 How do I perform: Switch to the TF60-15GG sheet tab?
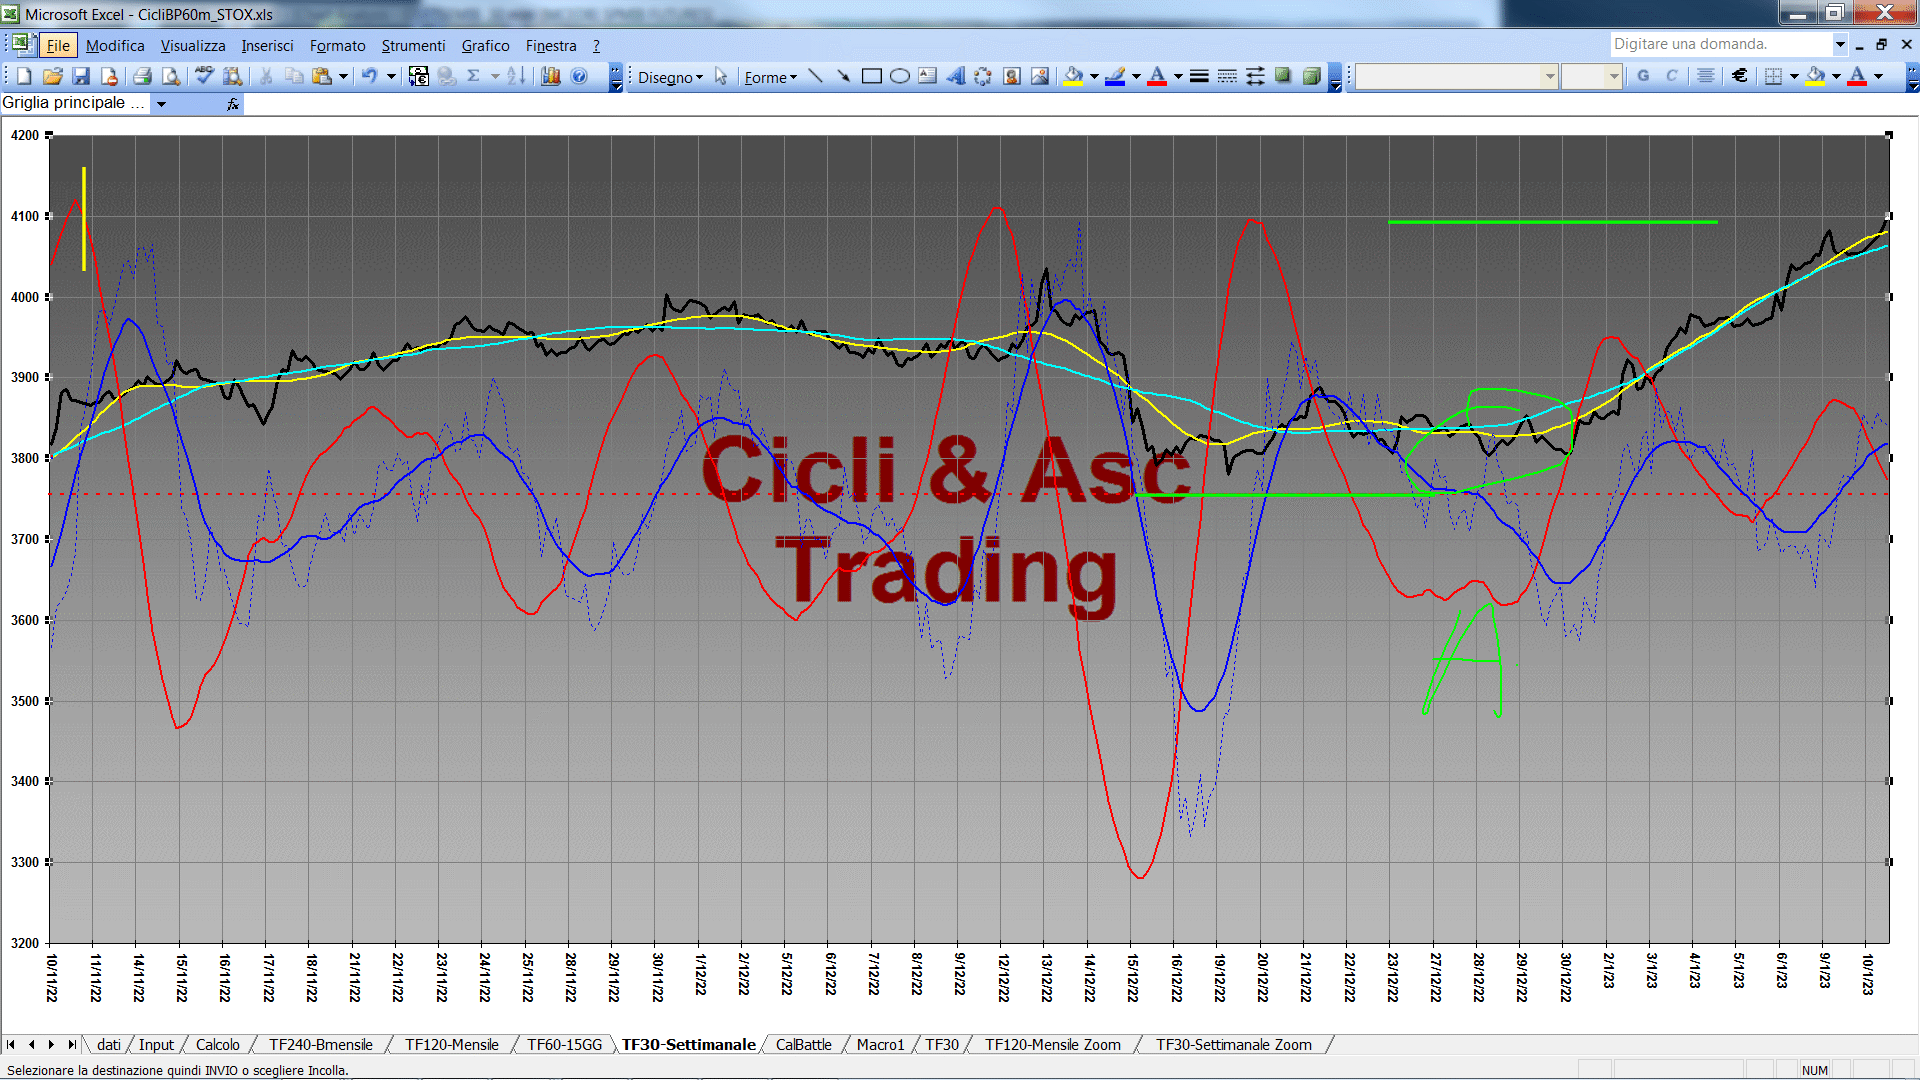[564, 1045]
